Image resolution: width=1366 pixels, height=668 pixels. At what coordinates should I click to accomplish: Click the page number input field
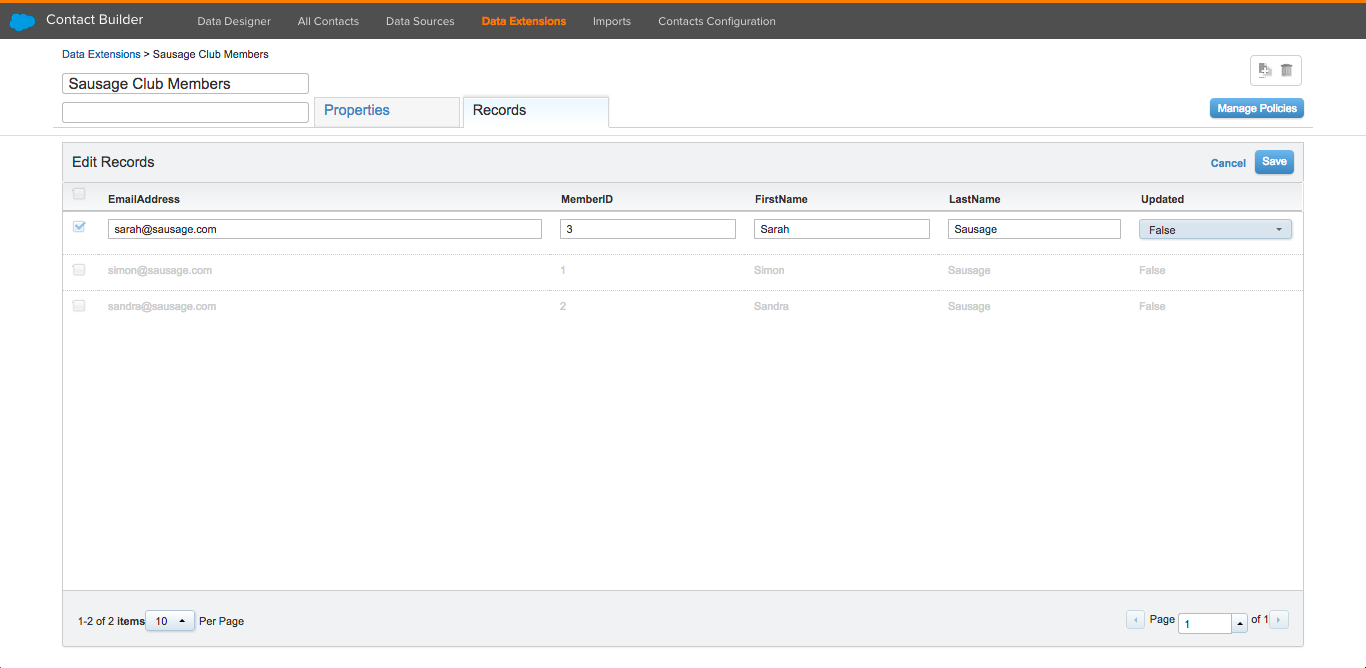coord(1205,623)
